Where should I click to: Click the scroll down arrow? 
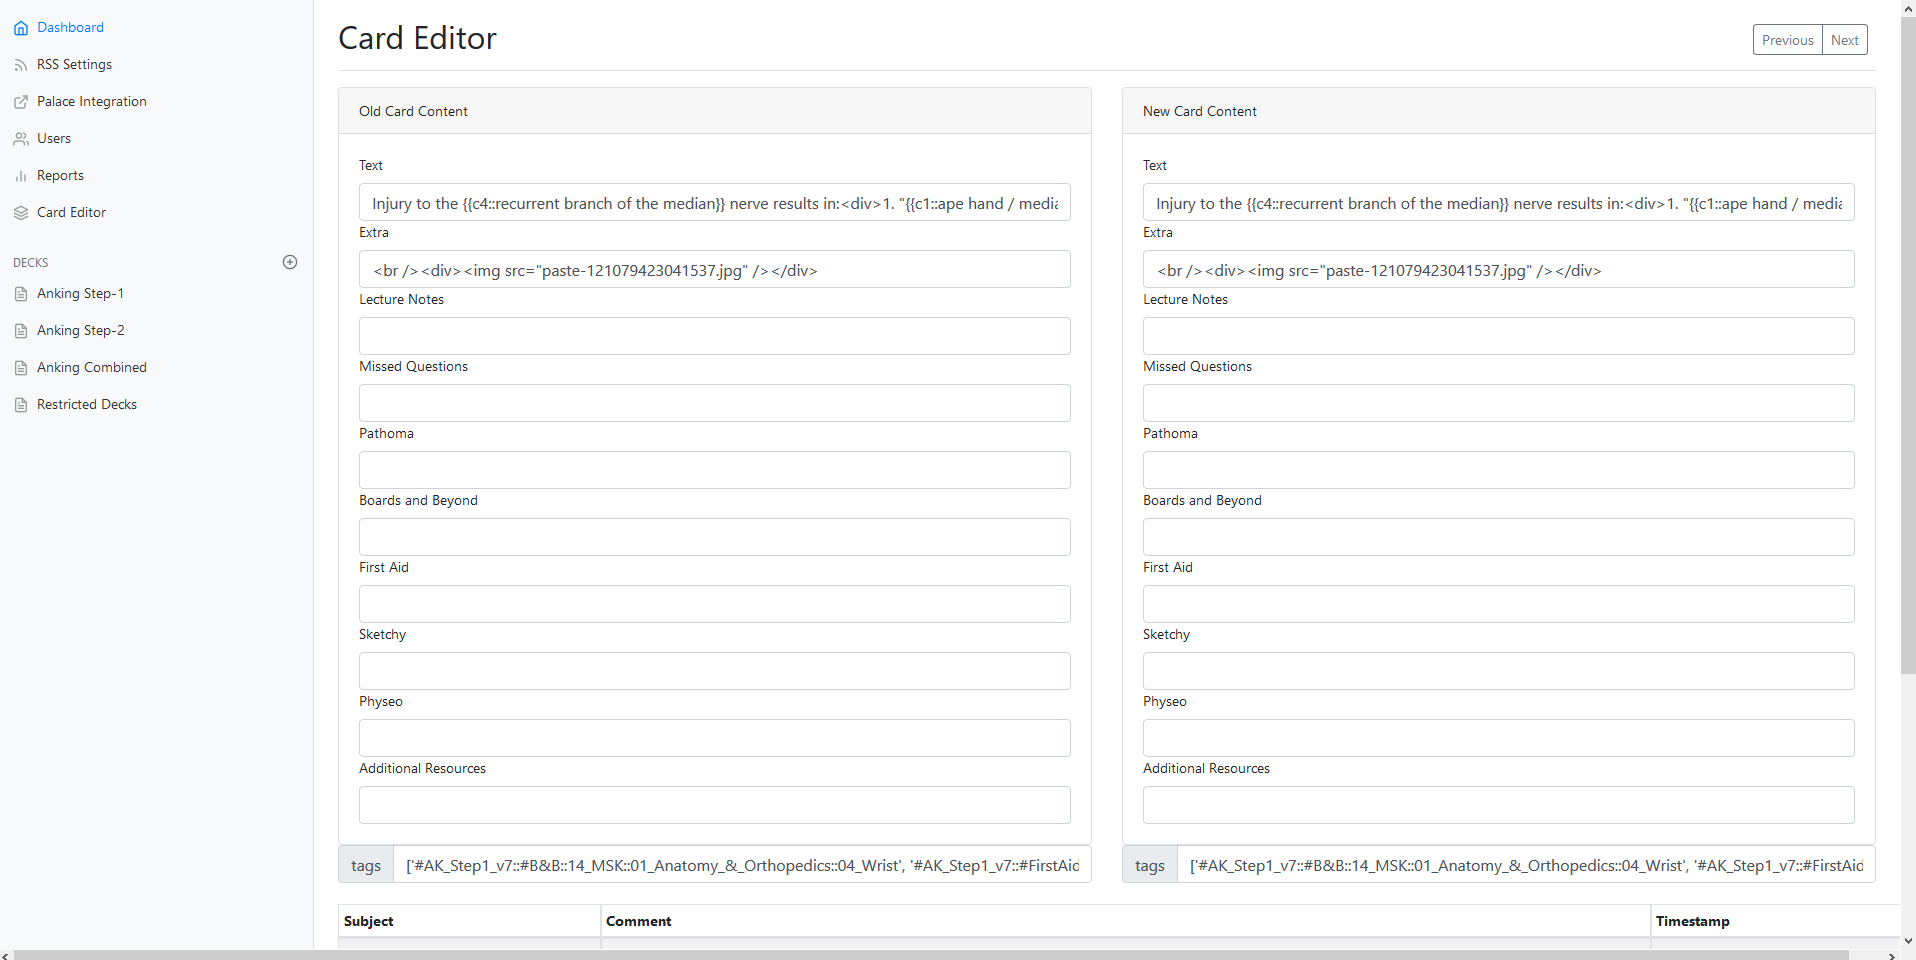click(x=1908, y=941)
